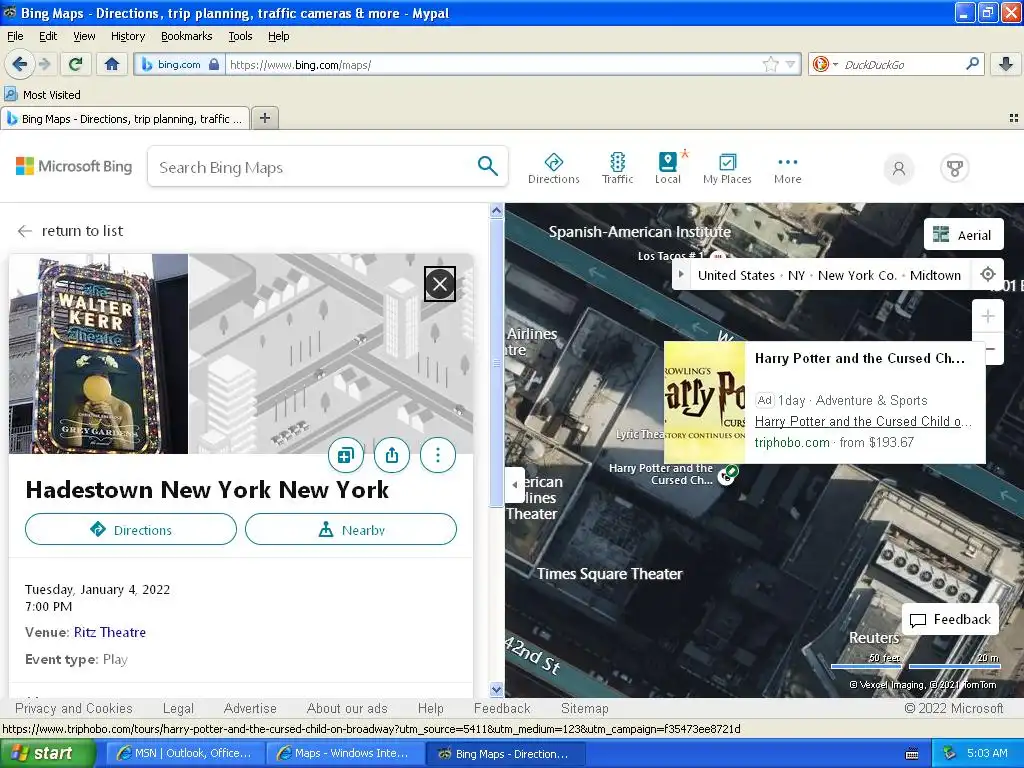
Task: Click the Nearby button
Action: pos(351,529)
